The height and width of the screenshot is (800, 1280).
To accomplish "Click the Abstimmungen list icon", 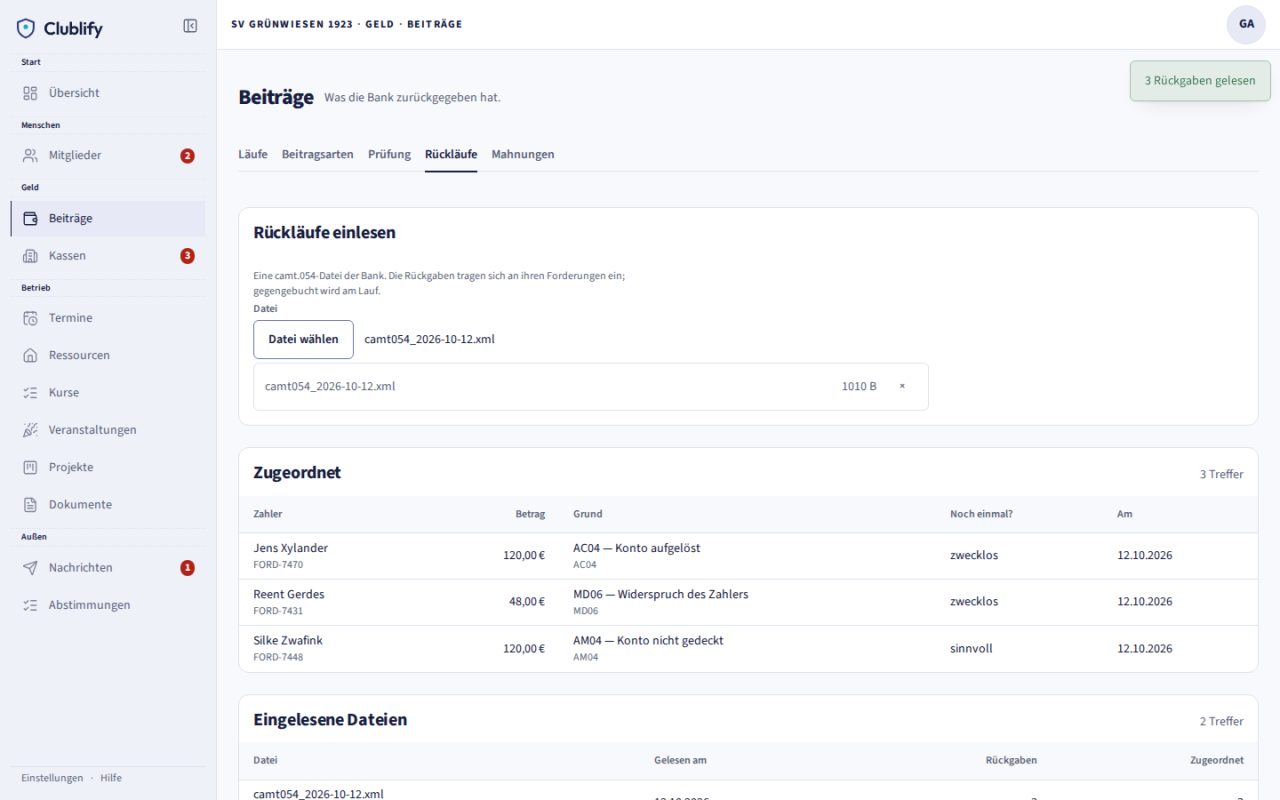I will (x=30, y=605).
